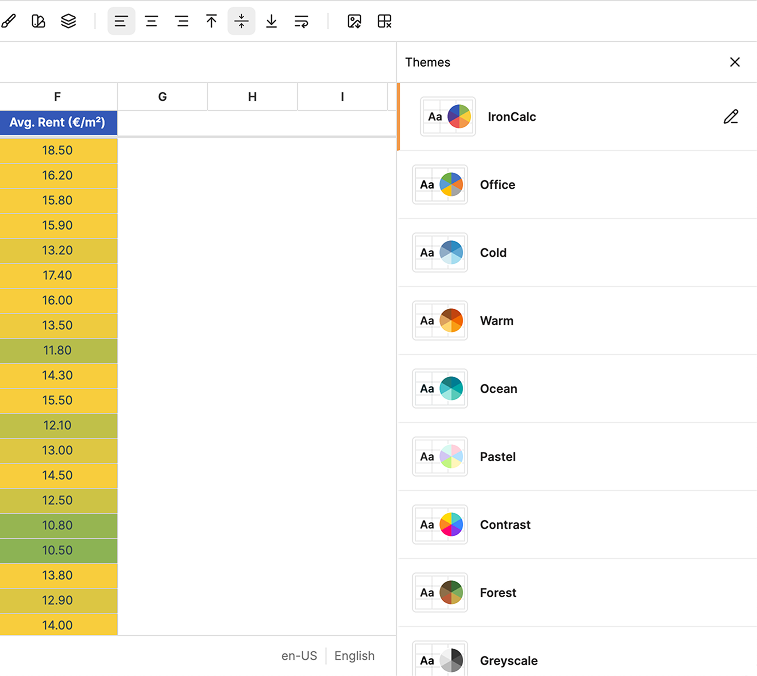Click the stacked layers icon
Viewport: 757px width, 676px height.
point(68,21)
